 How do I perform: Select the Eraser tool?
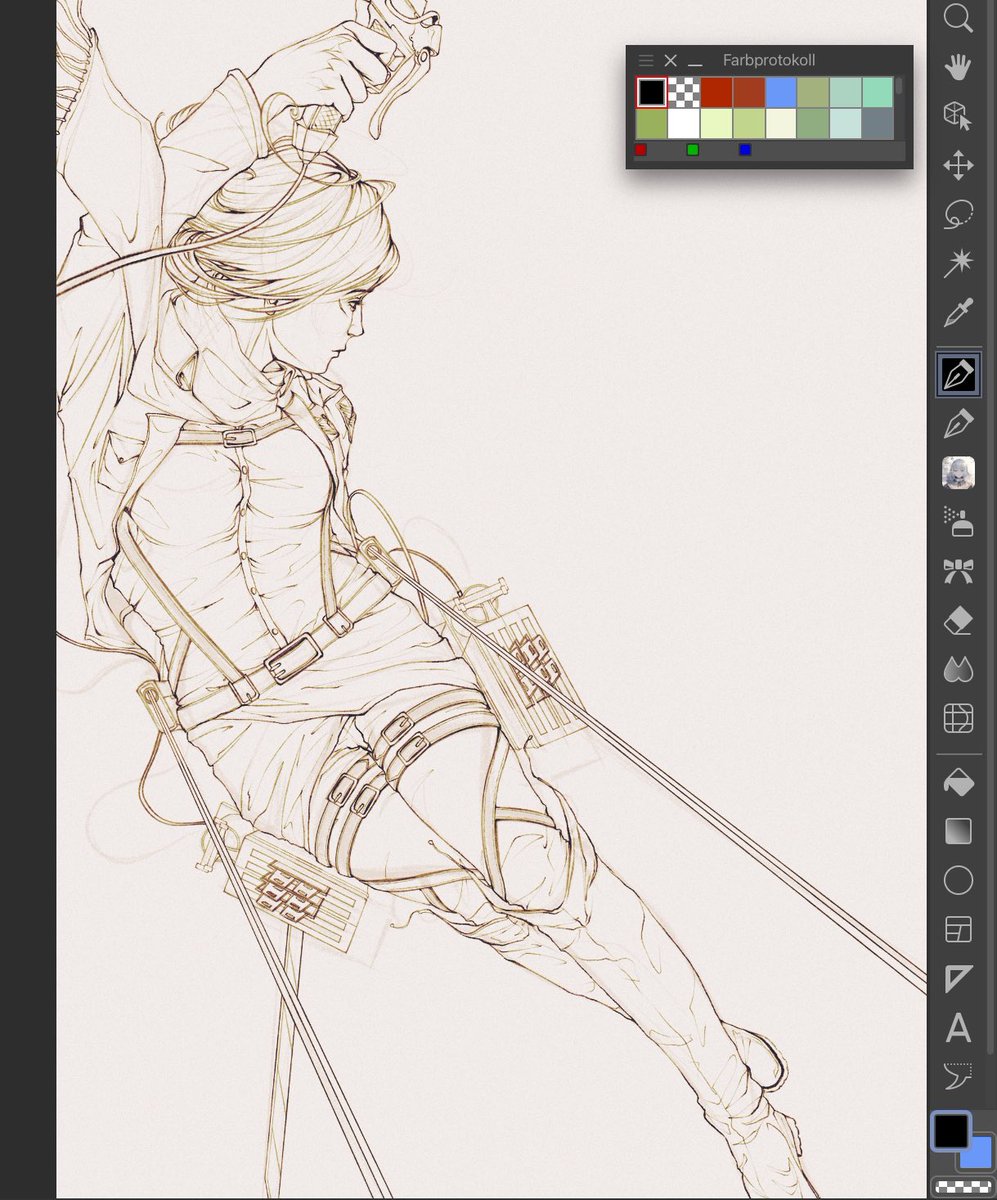click(x=958, y=620)
